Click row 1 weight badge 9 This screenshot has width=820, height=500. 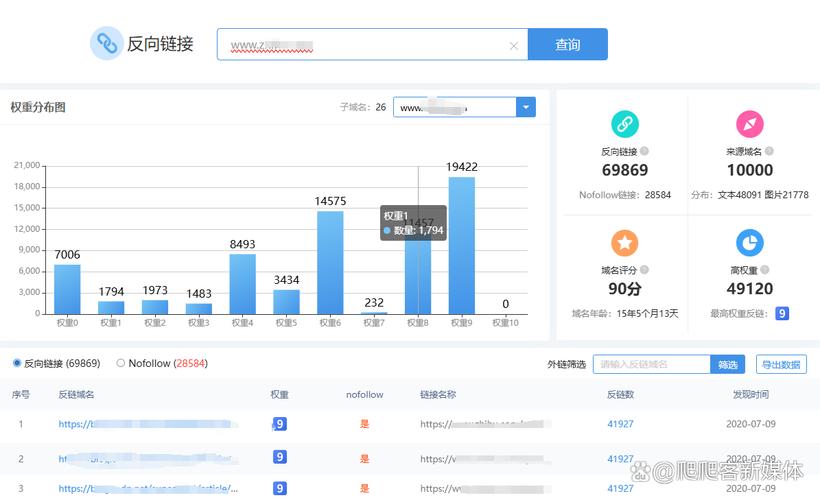coord(280,424)
